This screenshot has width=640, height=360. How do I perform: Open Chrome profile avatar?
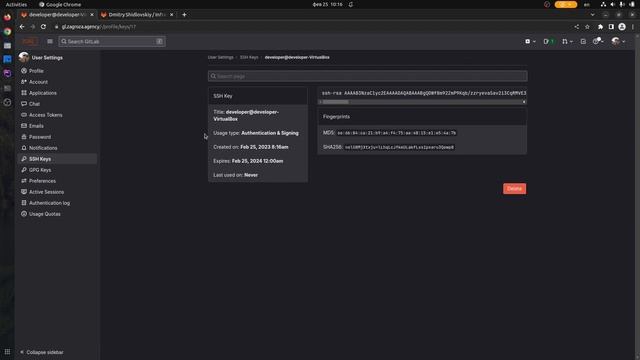[622, 27]
